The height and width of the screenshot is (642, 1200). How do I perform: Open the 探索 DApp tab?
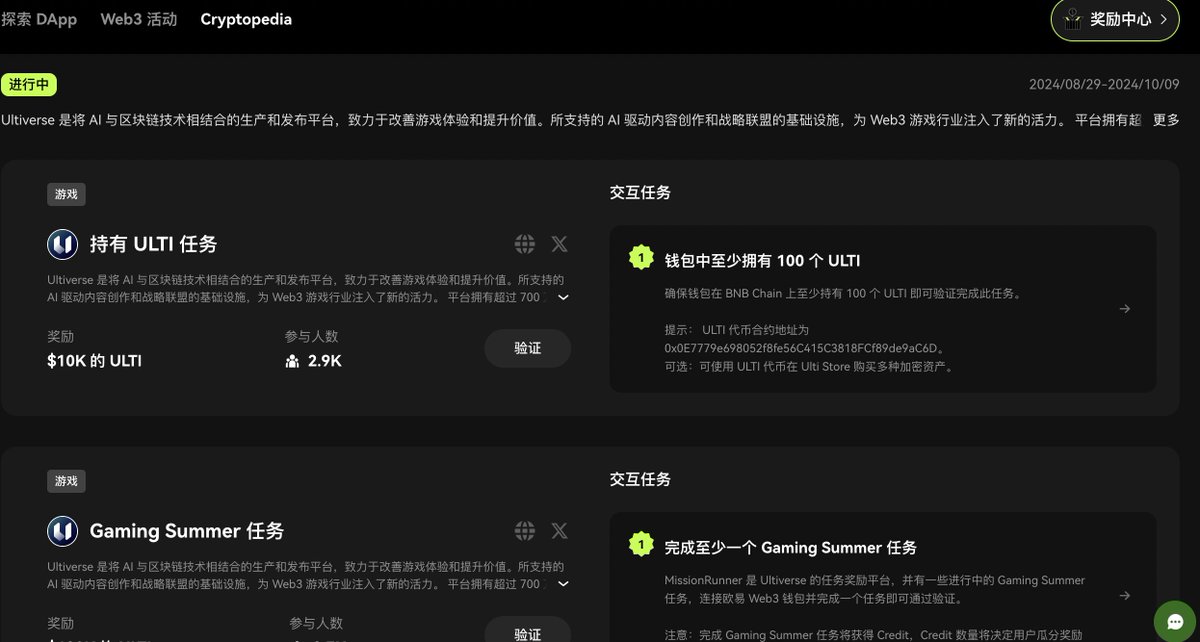point(39,19)
